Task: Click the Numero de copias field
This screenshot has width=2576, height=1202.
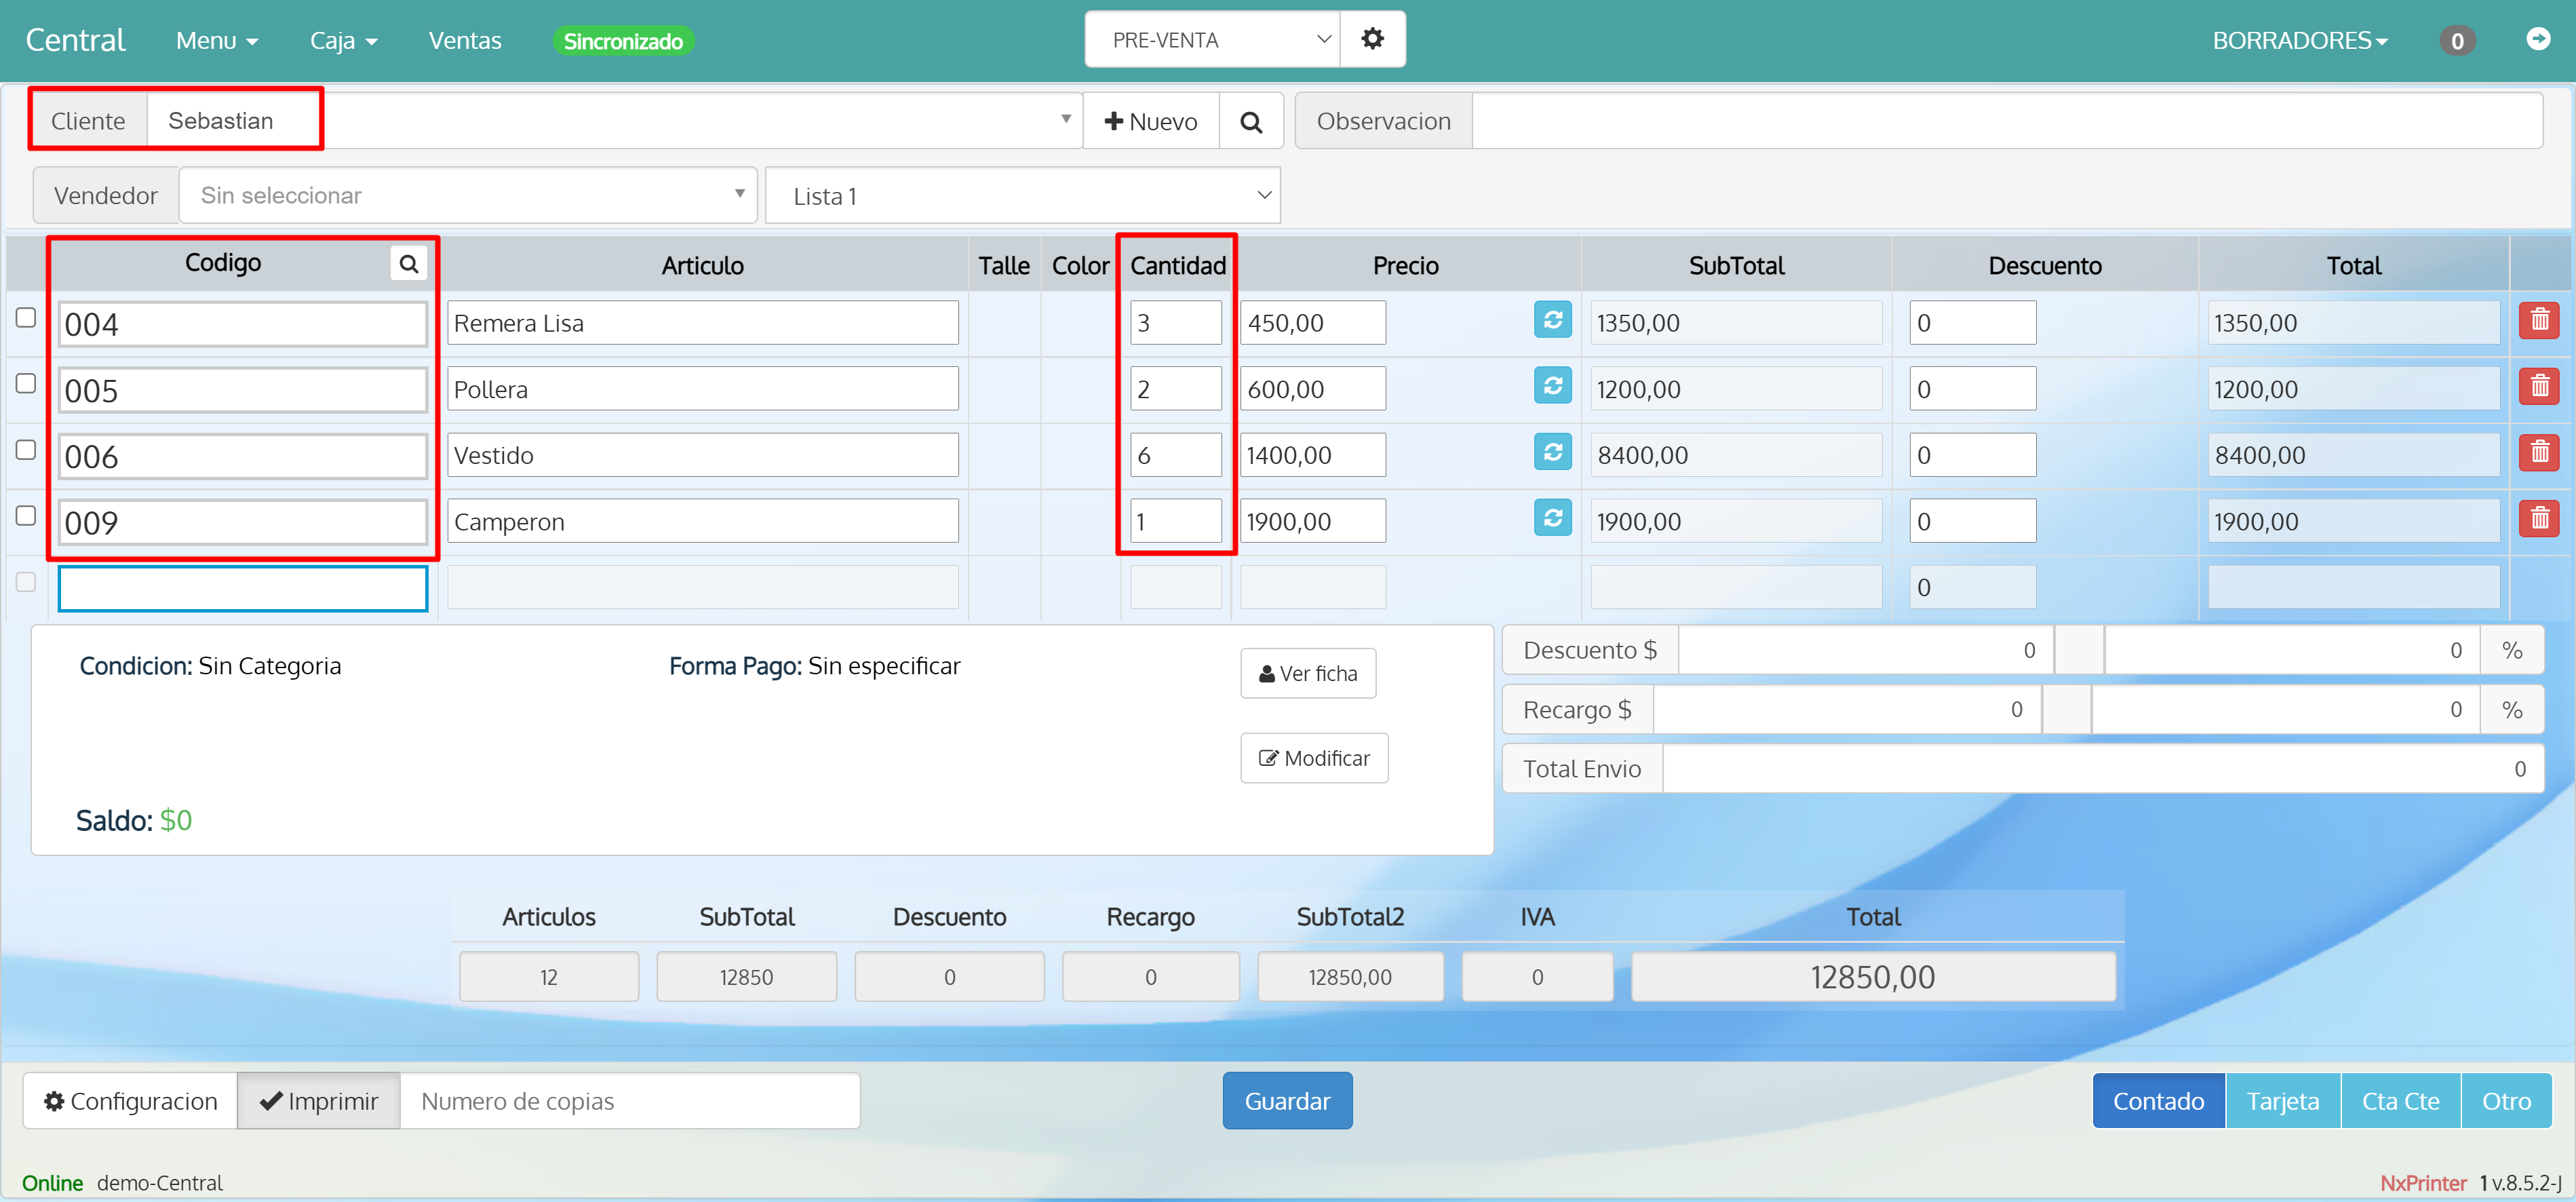Action: click(x=629, y=1101)
